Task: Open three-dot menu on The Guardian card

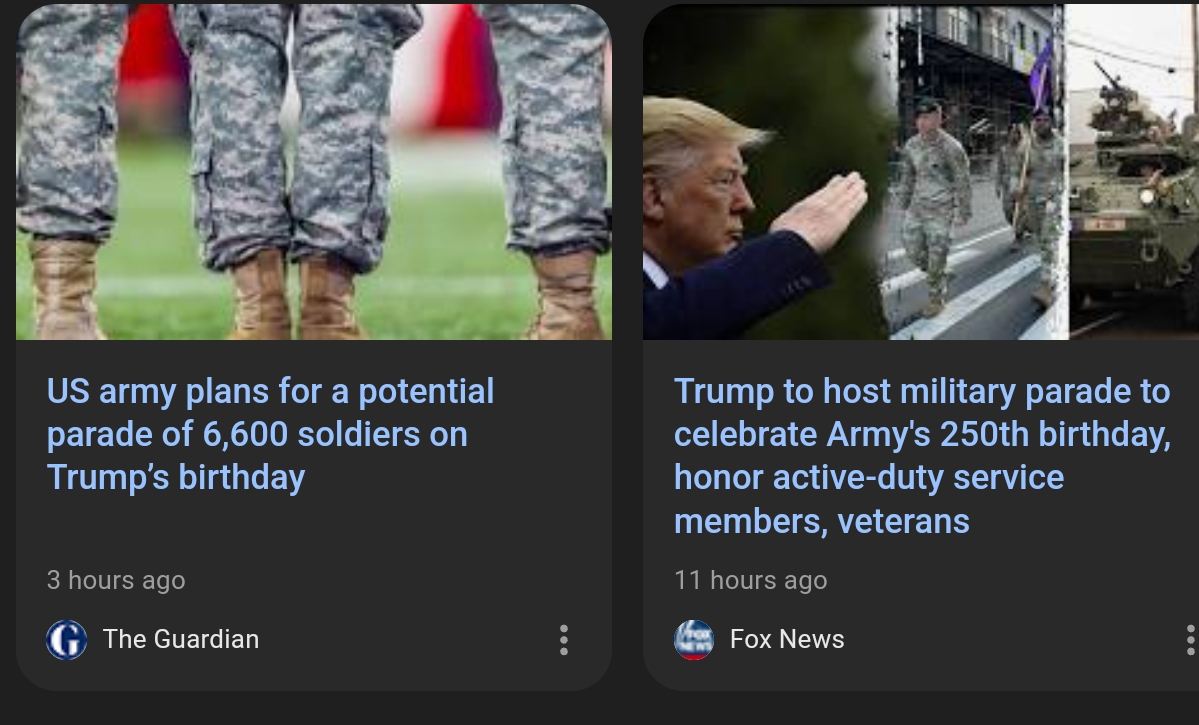Action: tap(564, 640)
